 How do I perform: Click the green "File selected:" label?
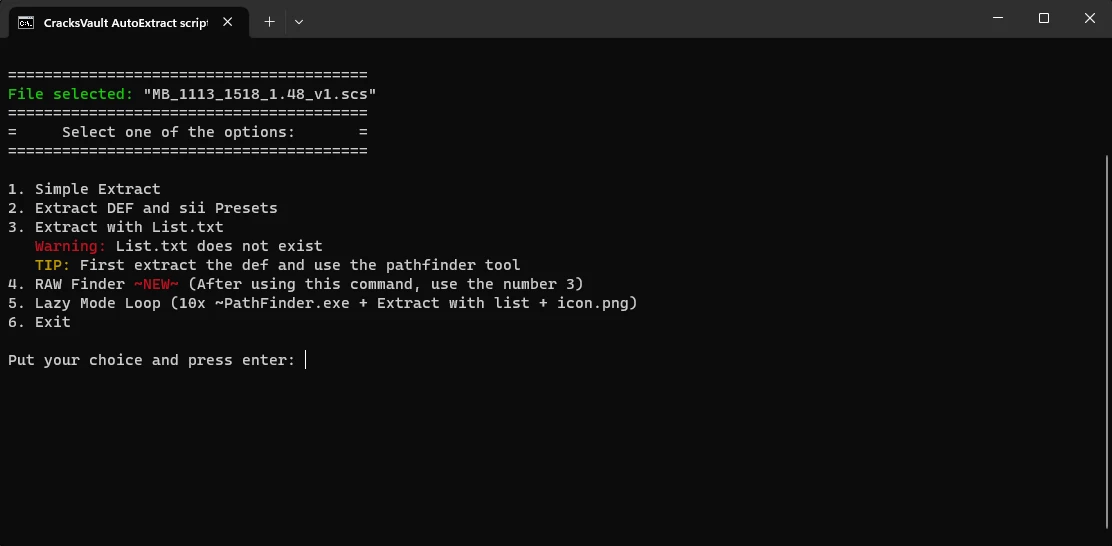click(x=70, y=94)
